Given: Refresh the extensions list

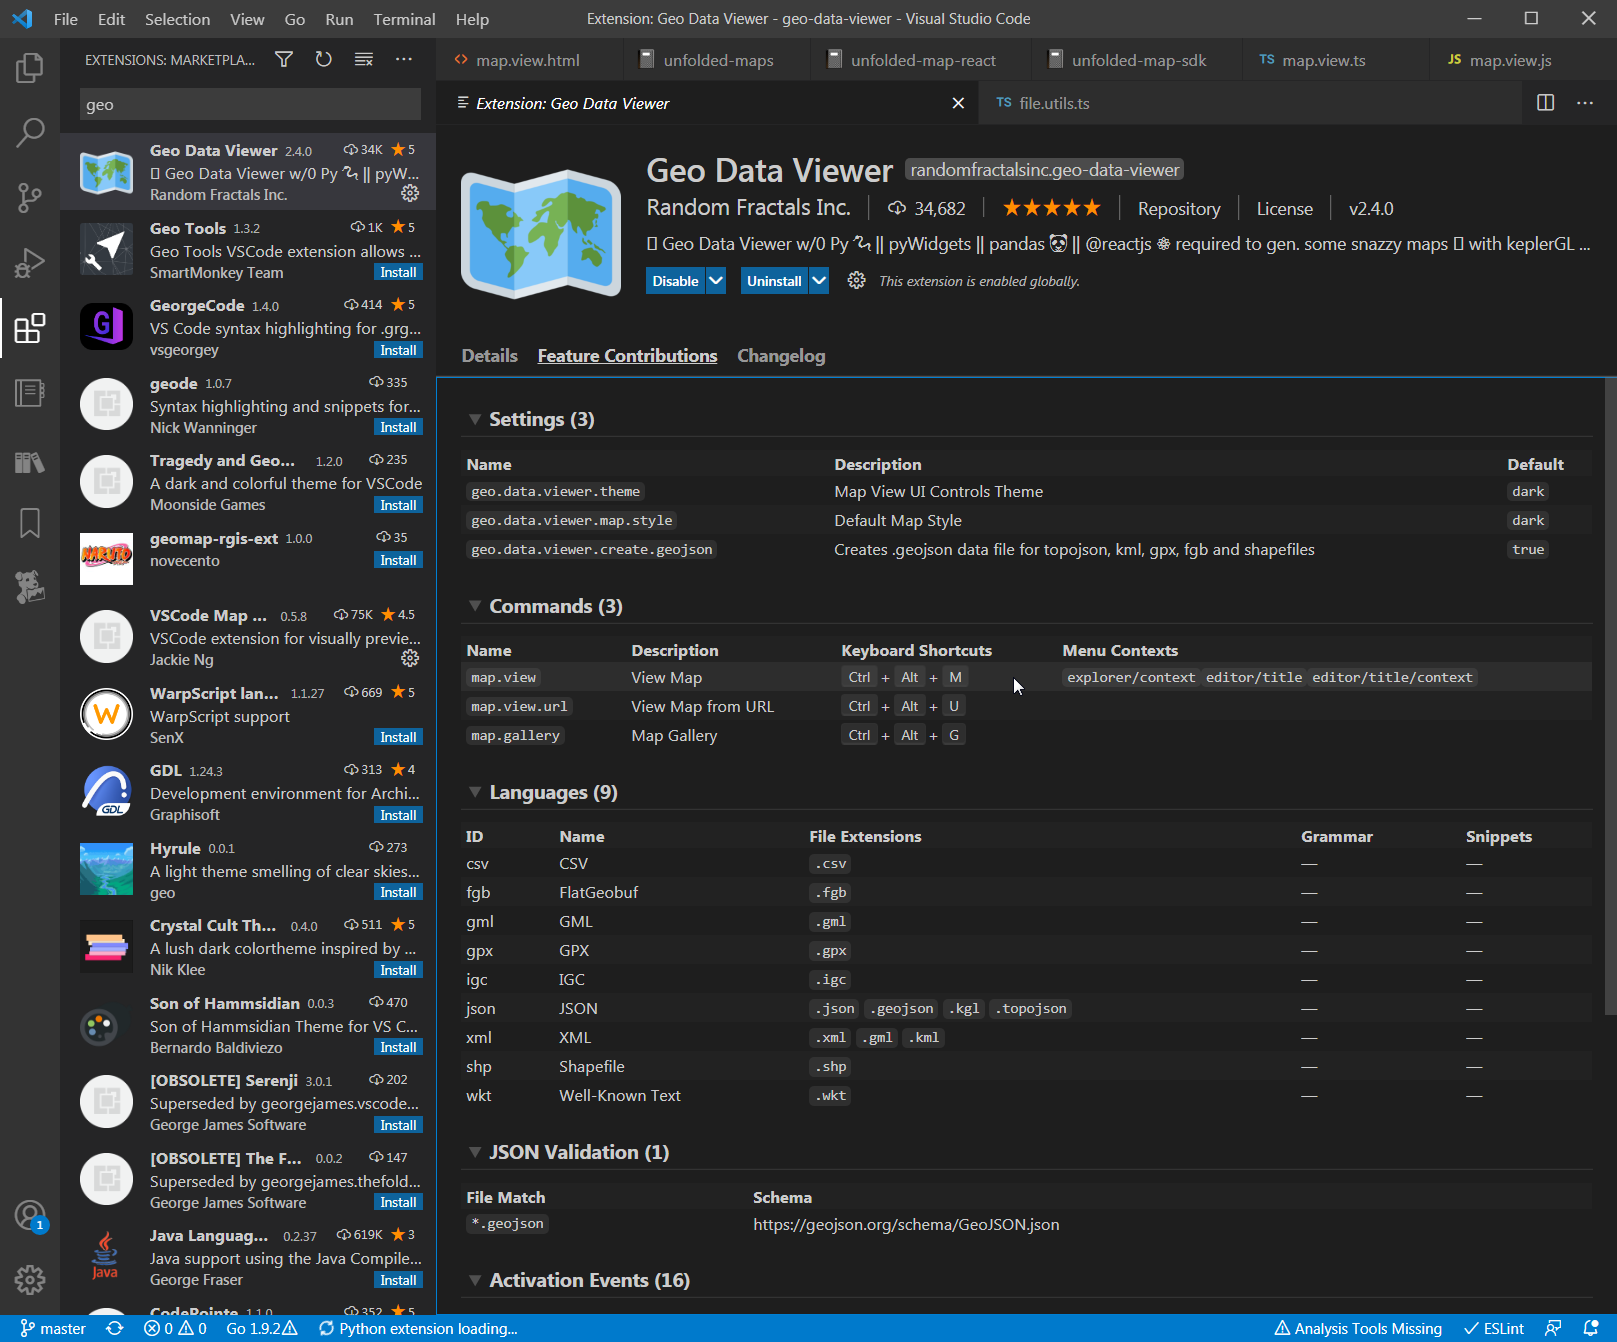Looking at the screenshot, I should pos(324,60).
